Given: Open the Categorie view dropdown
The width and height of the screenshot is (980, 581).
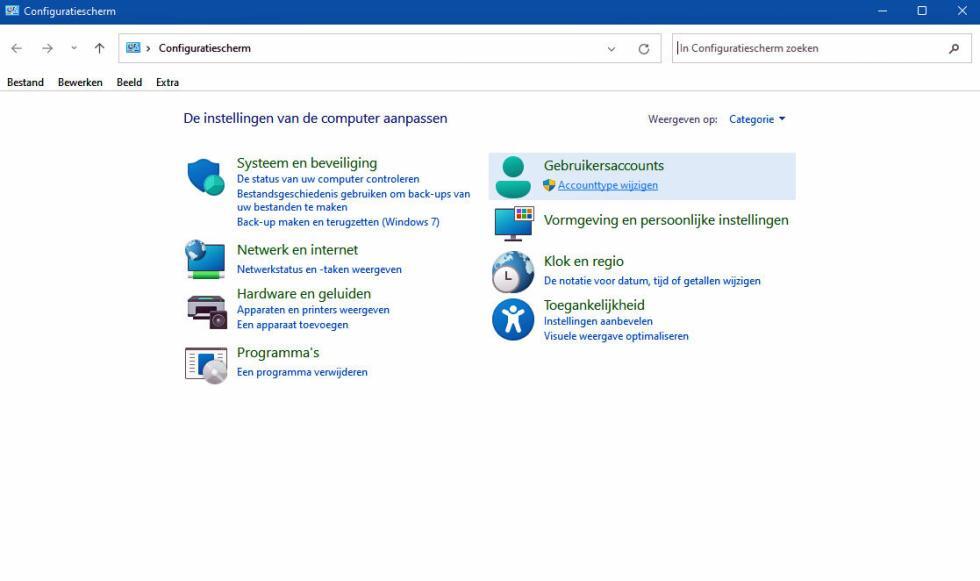Looking at the screenshot, I should (757, 119).
